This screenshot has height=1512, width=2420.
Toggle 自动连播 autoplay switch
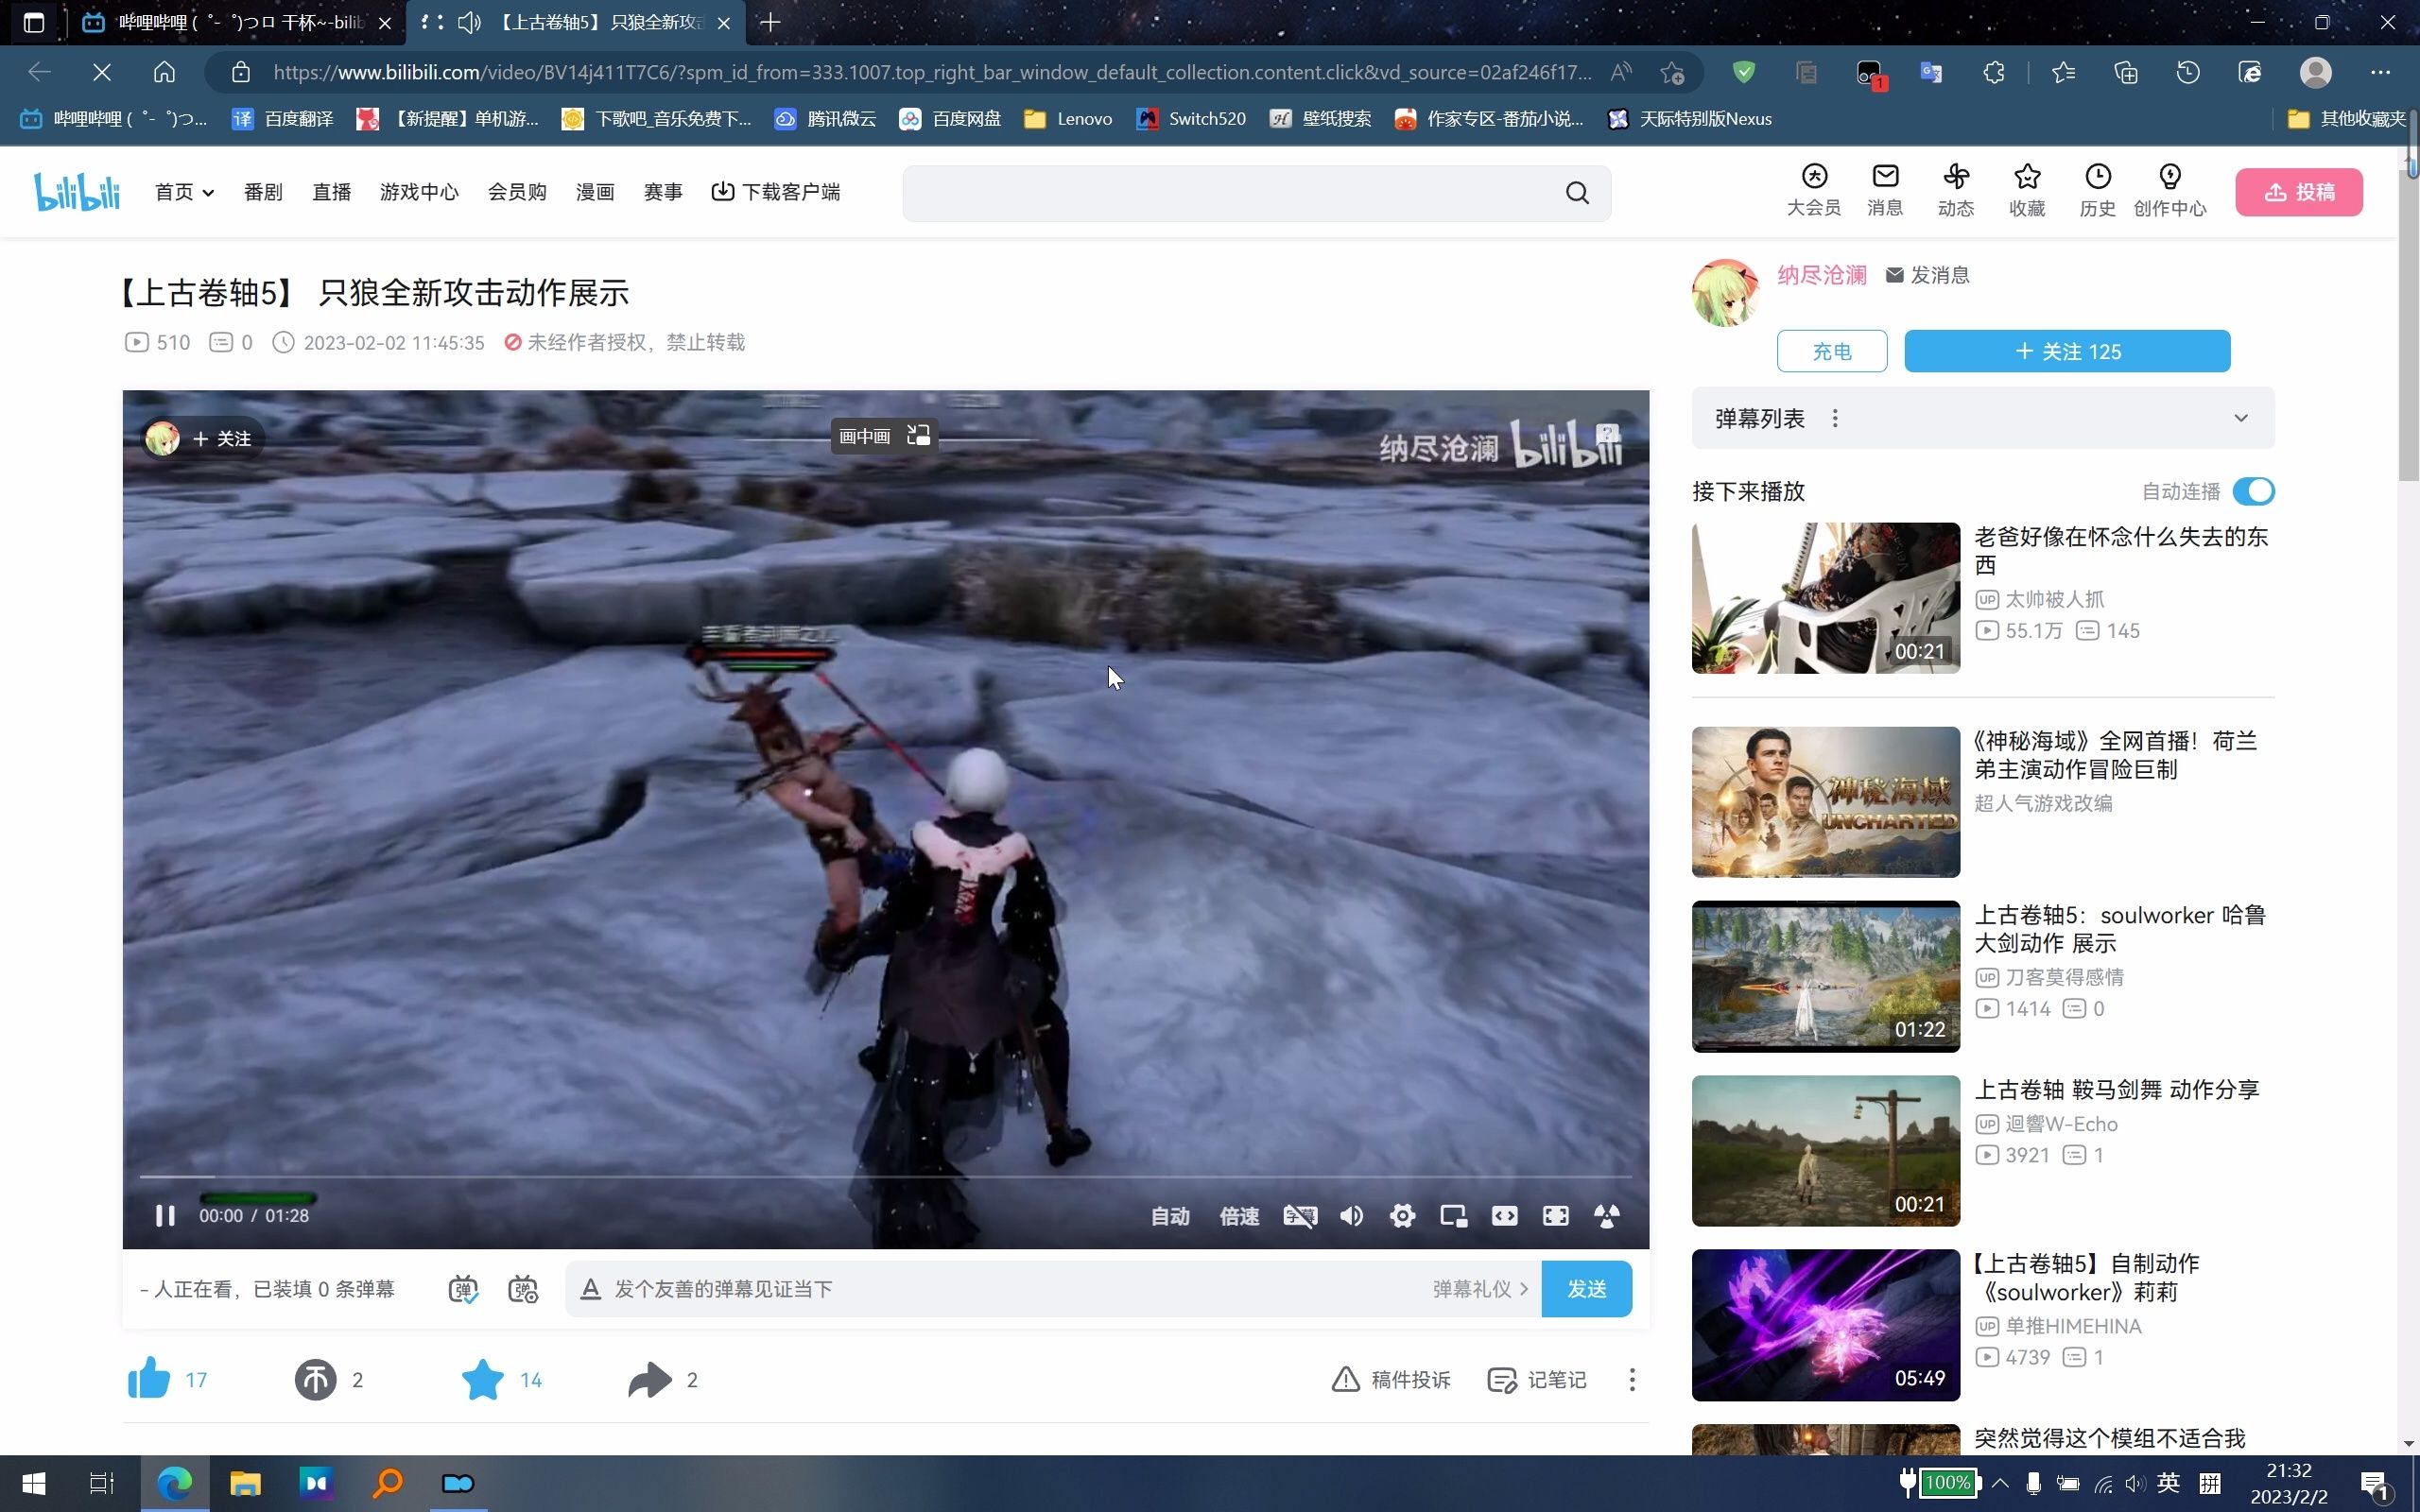(x=2253, y=491)
